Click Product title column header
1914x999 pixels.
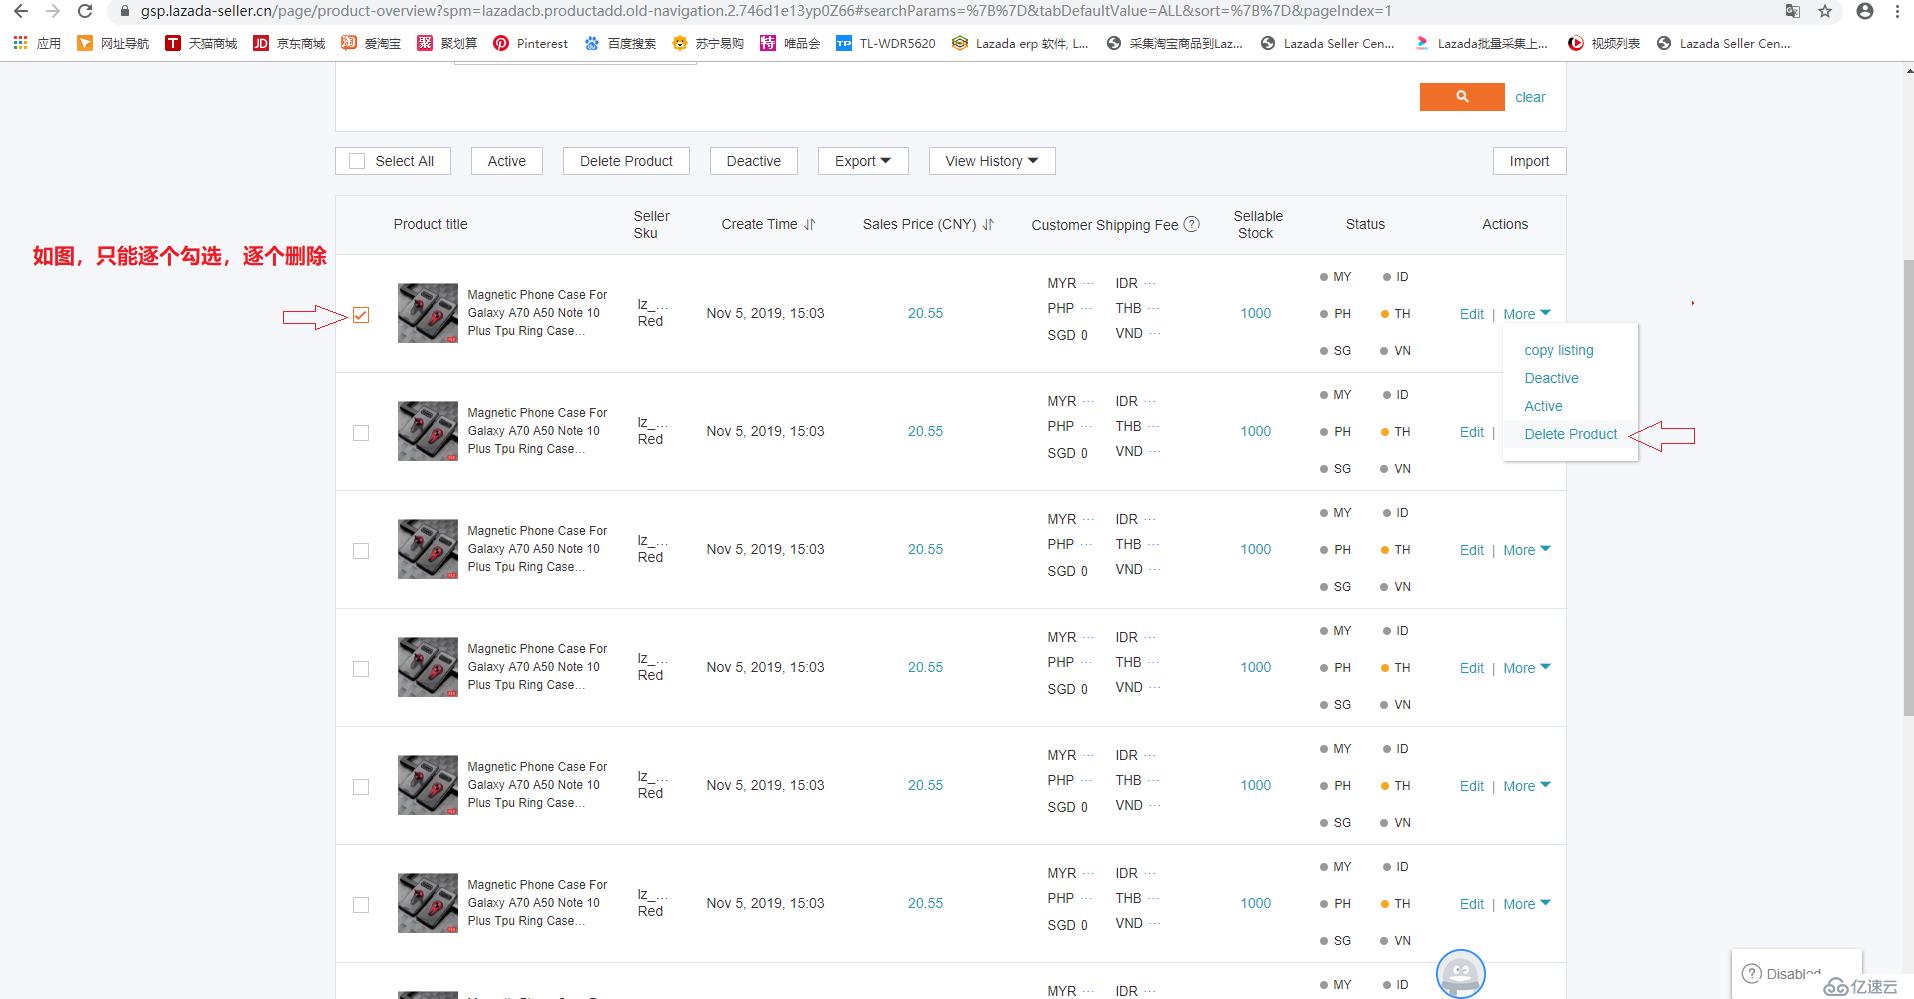[x=430, y=224]
